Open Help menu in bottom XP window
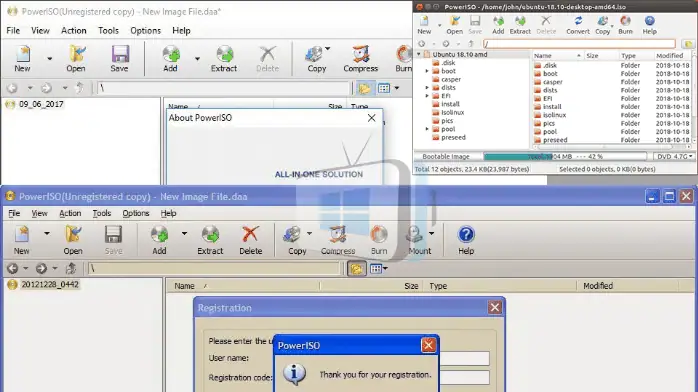 click(168, 213)
